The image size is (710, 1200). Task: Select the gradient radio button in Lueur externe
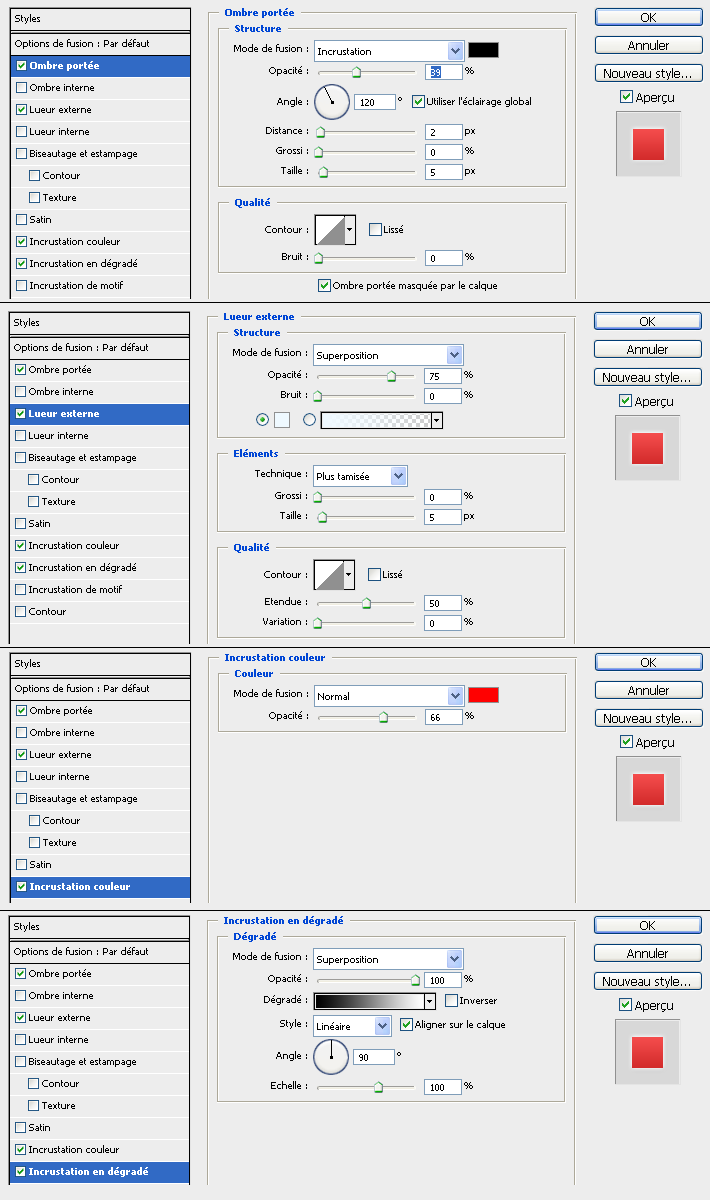tap(309, 421)
